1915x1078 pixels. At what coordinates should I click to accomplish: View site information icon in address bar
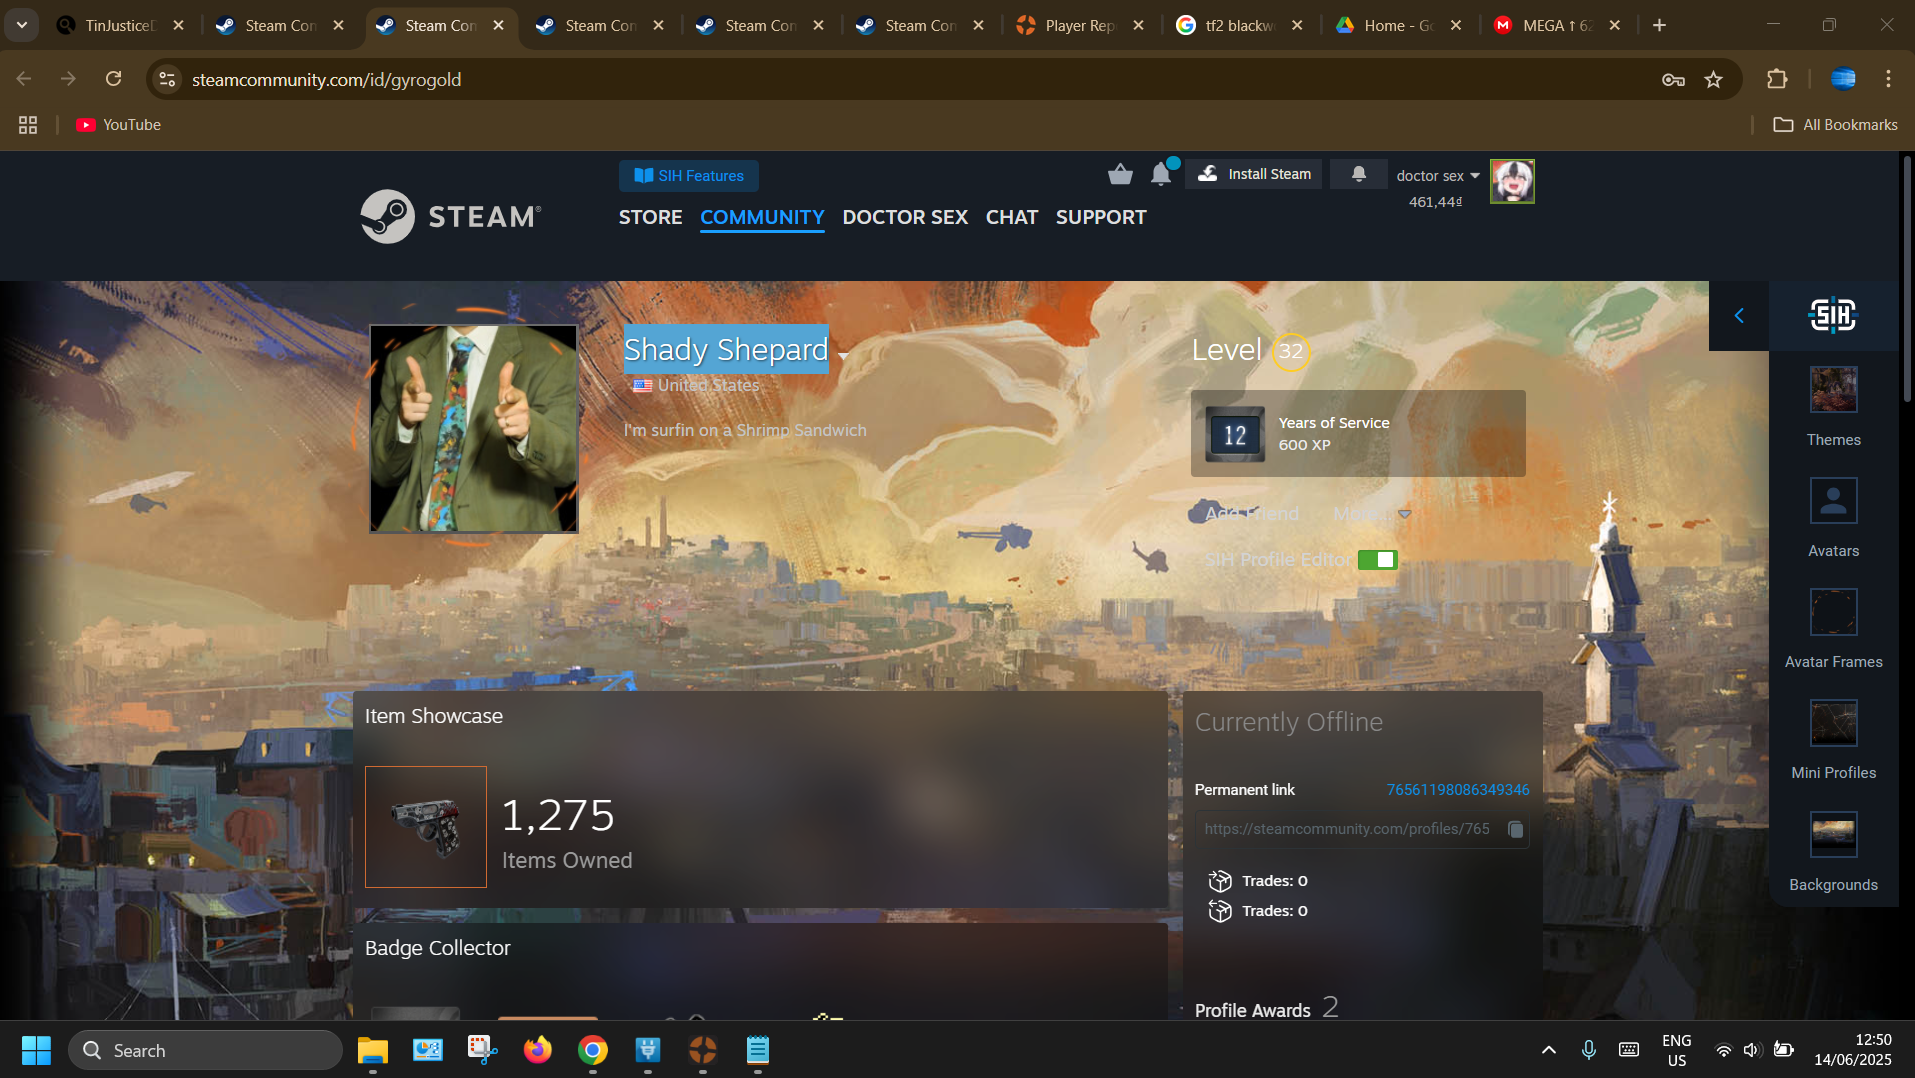pos(167,80)
